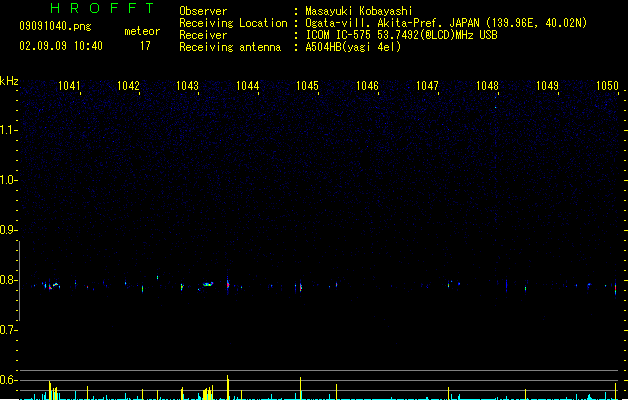Click the 1045 time axis label
This screenshot has height=400, width=629.
[x=307, y=86]
